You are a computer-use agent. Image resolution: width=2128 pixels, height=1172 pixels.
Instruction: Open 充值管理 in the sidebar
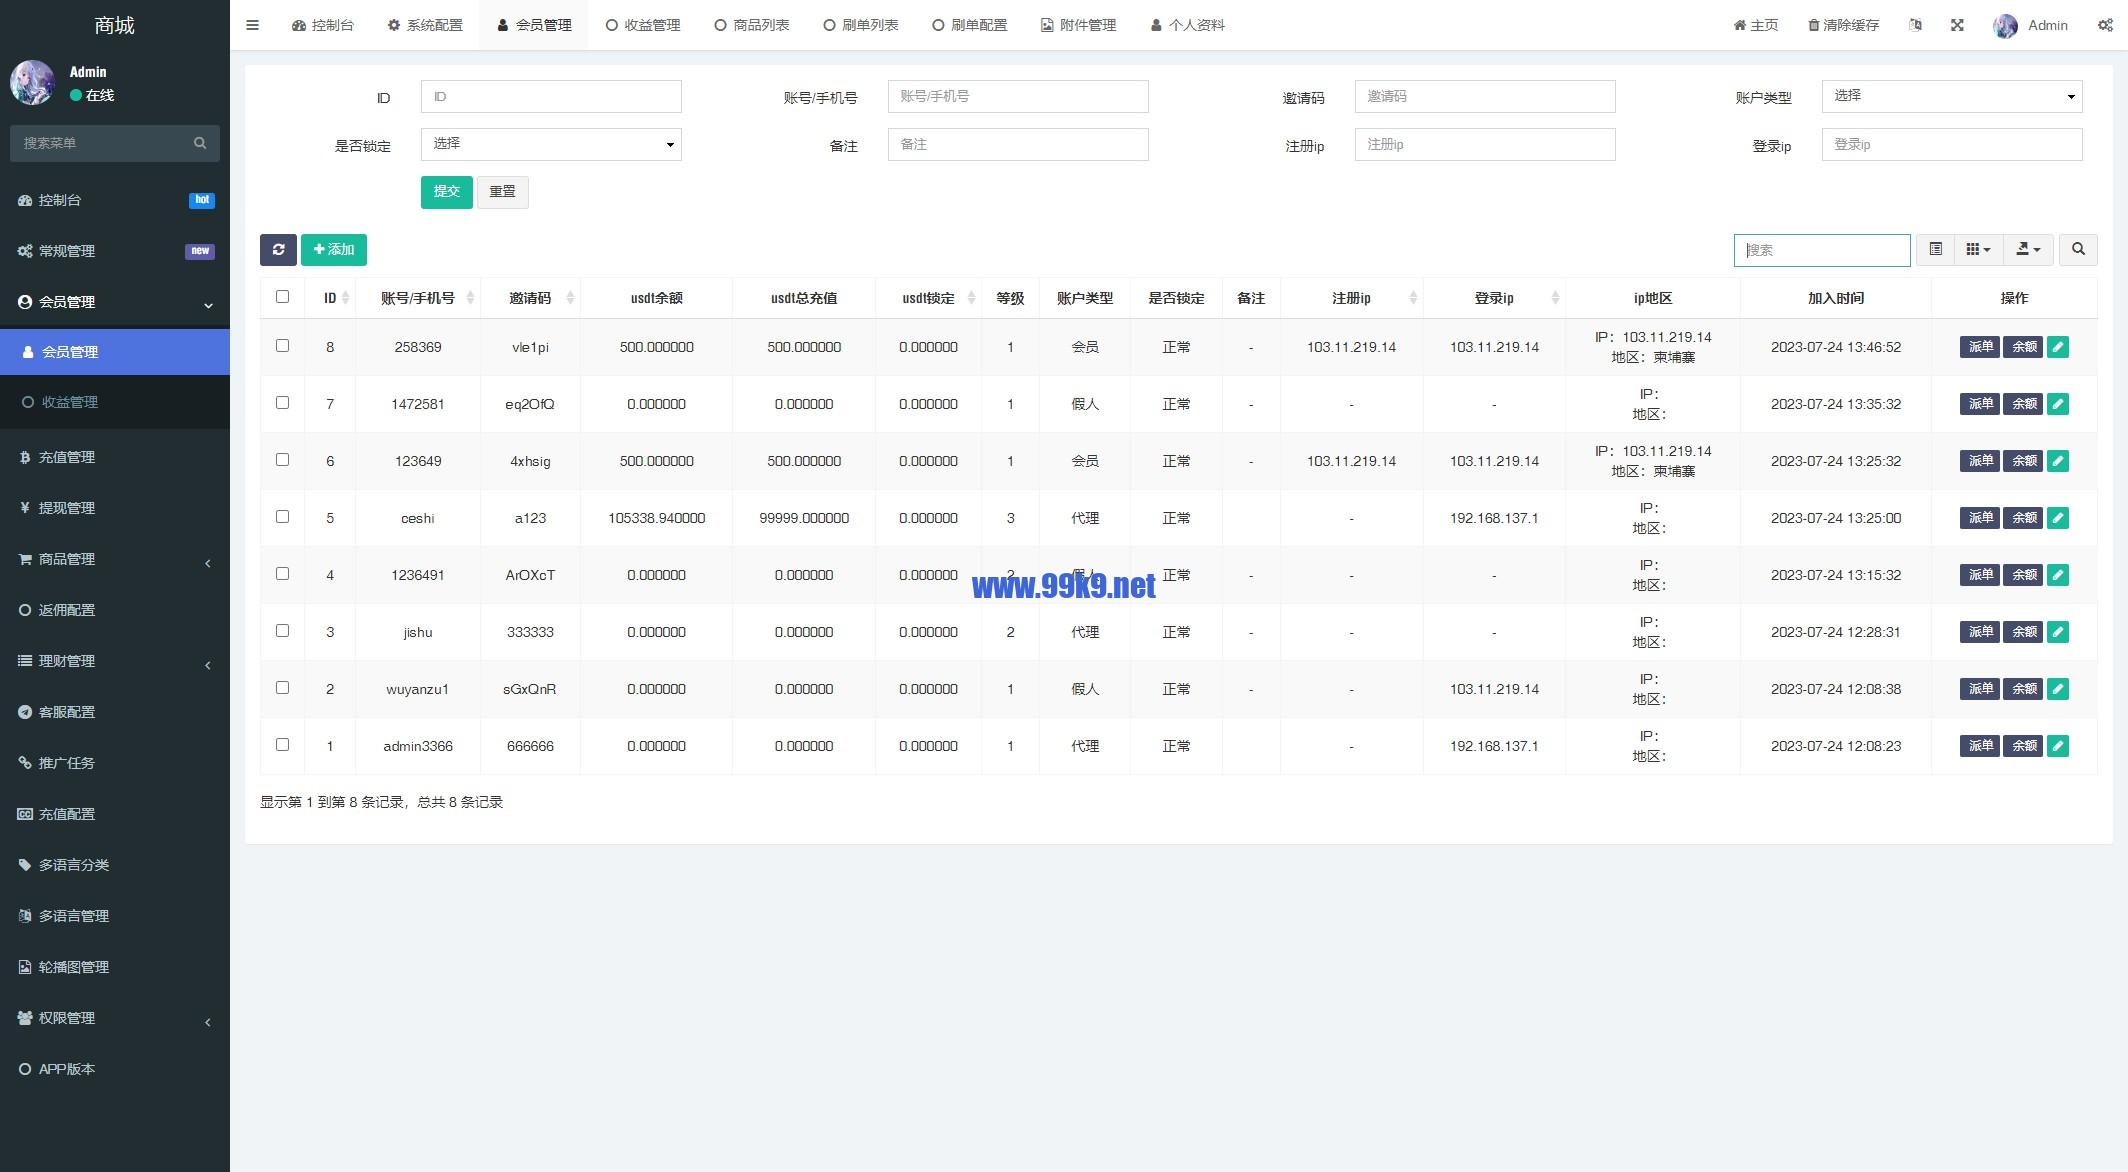115,457
